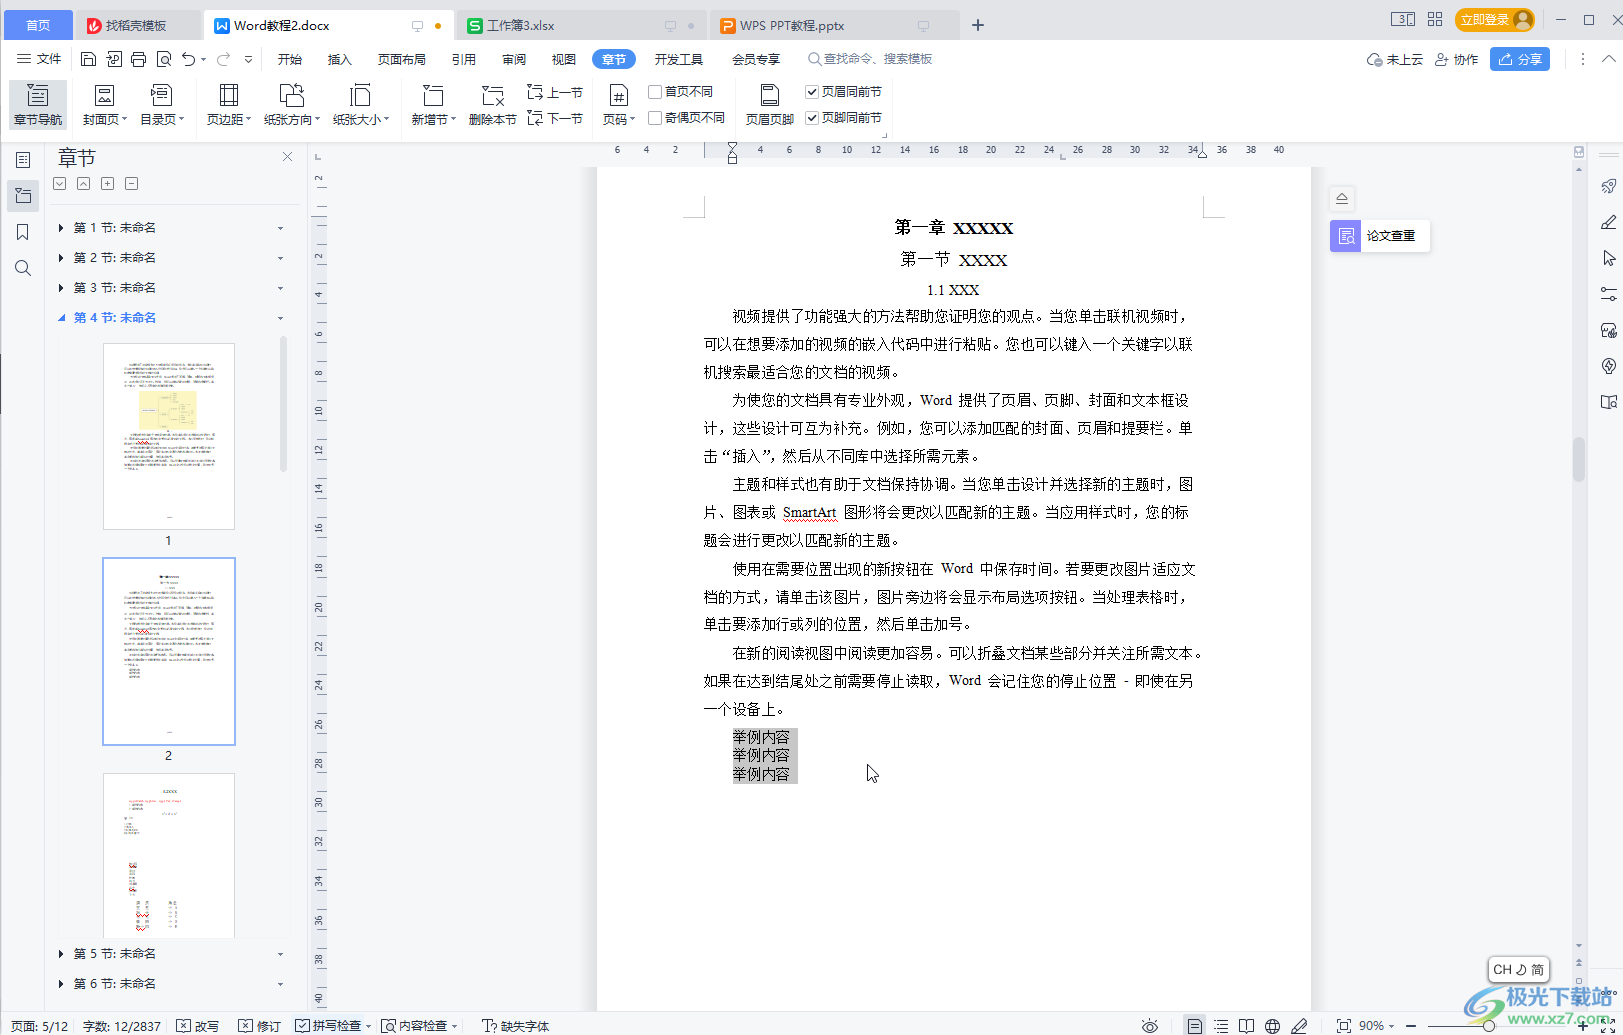Image resolution: width=1623 pixels, height=1035 pixels.
Task: Click the pen tool in right sidebar
Action: pos(1608,222)
